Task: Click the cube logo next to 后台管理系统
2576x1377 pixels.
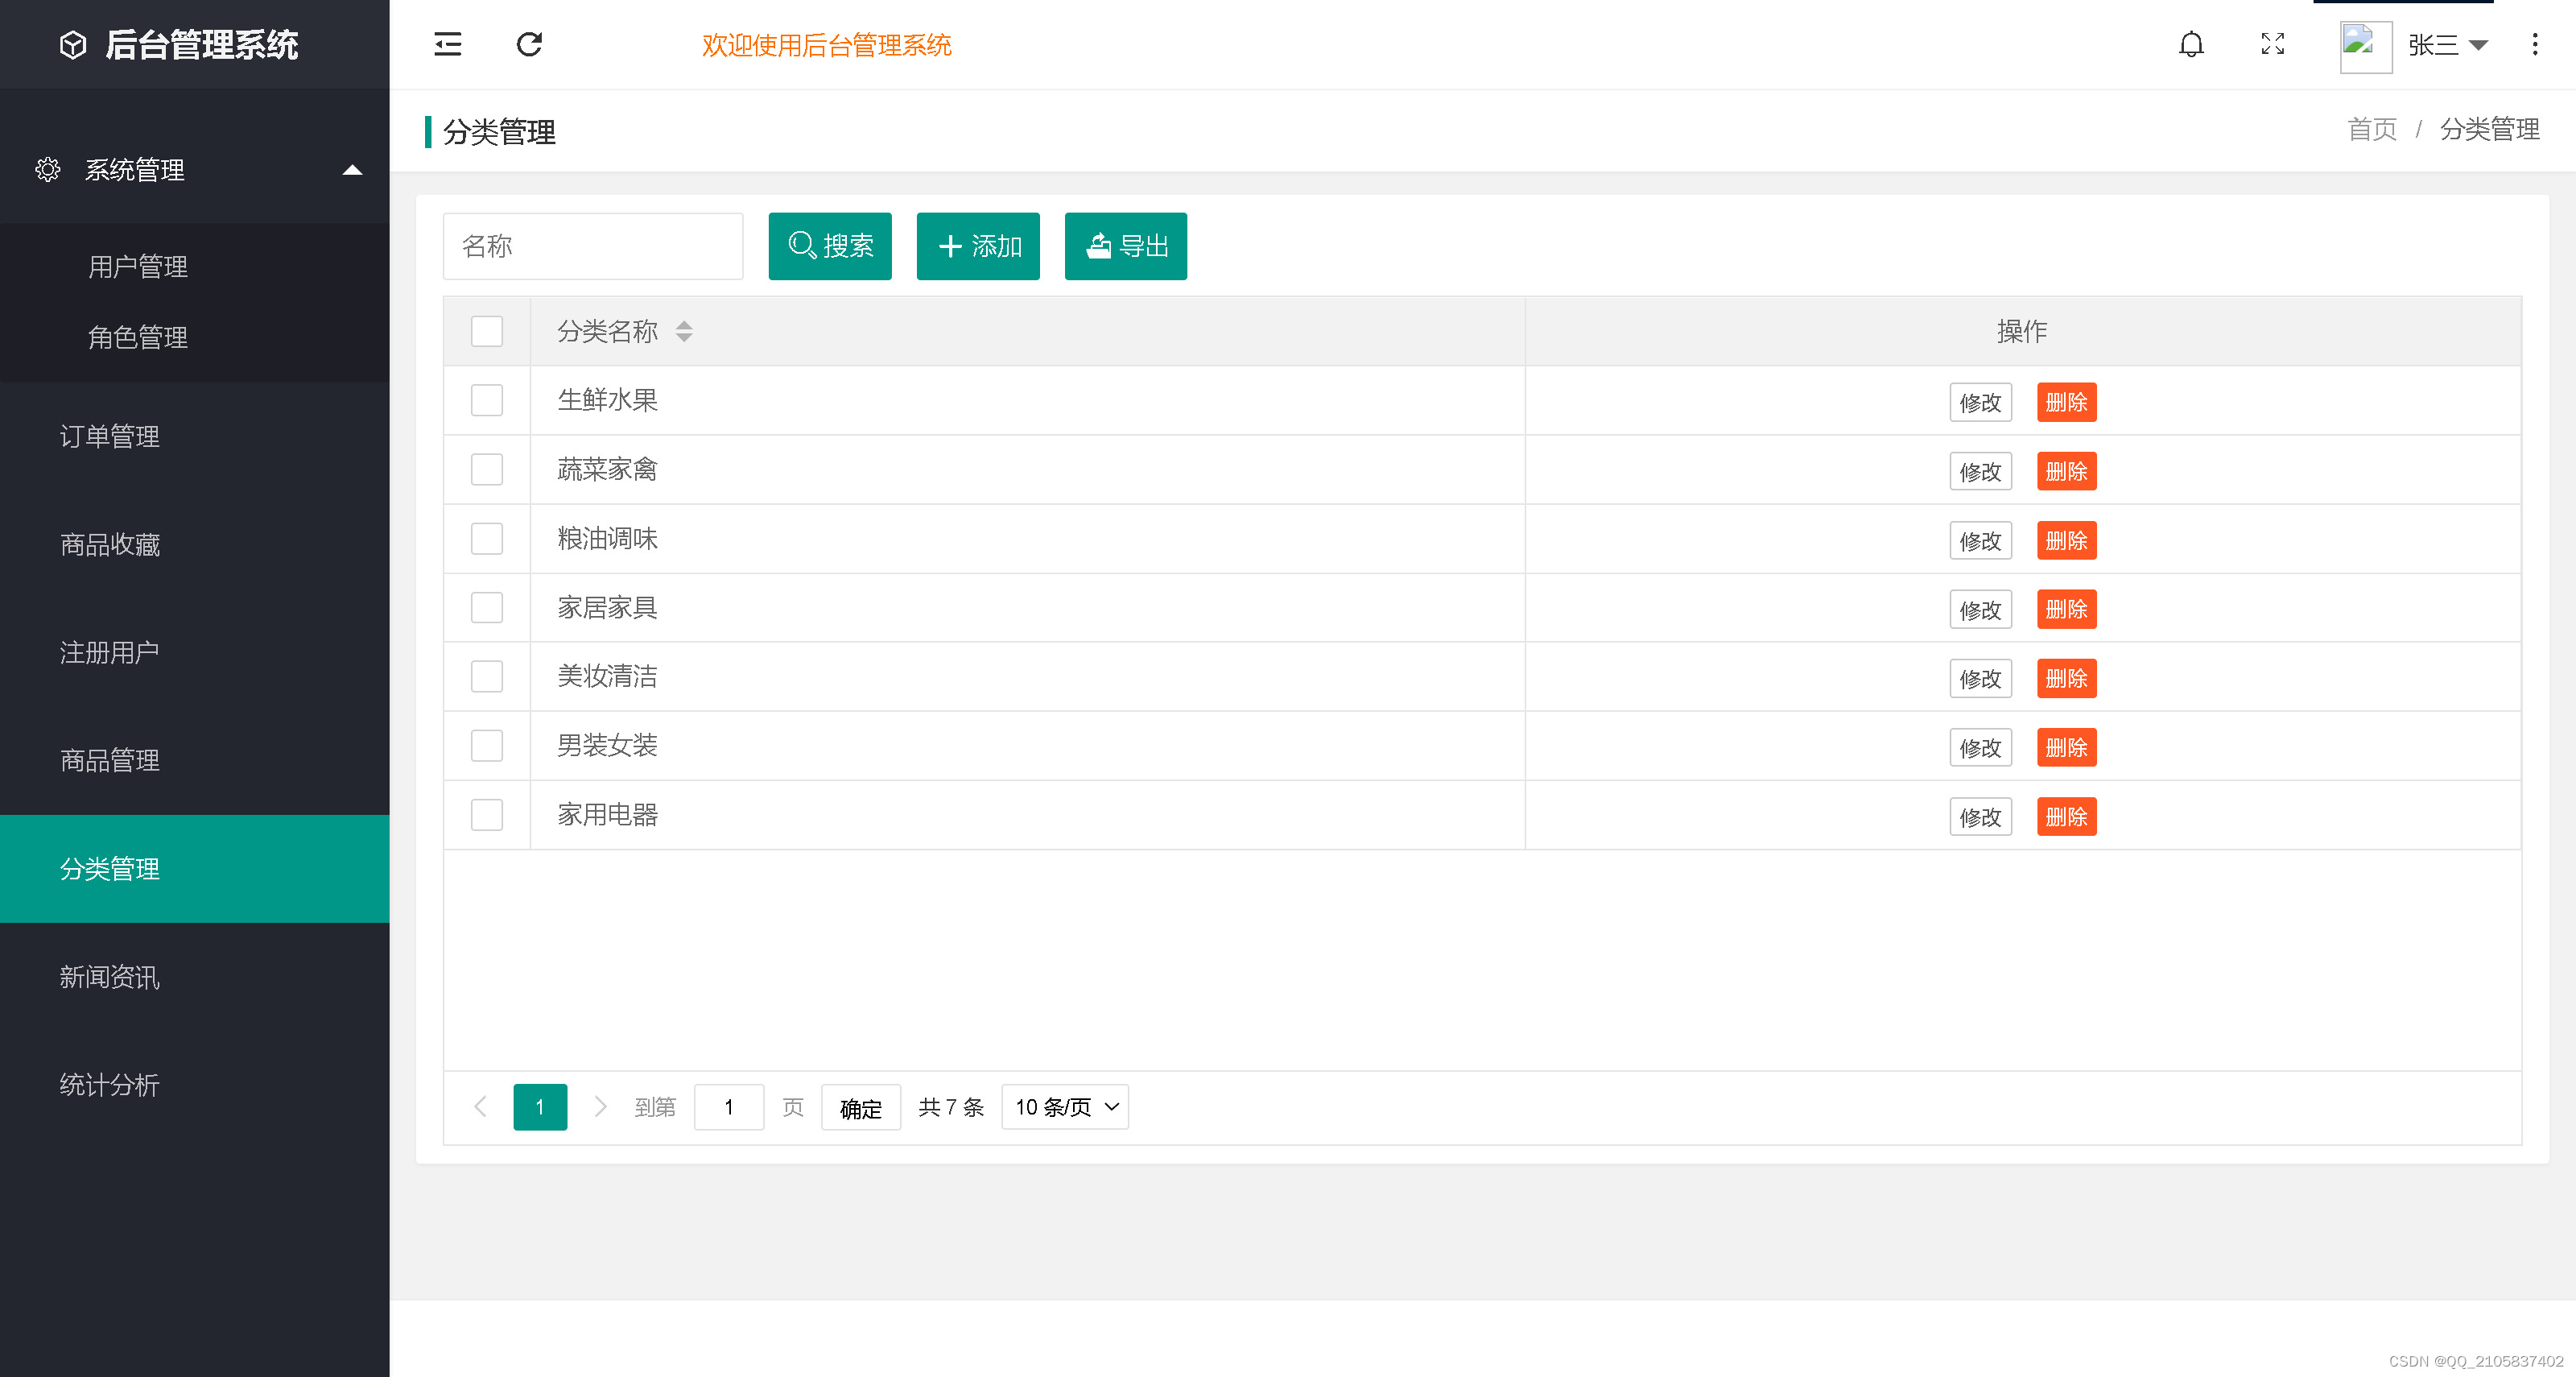Action: tap(73, 45)
